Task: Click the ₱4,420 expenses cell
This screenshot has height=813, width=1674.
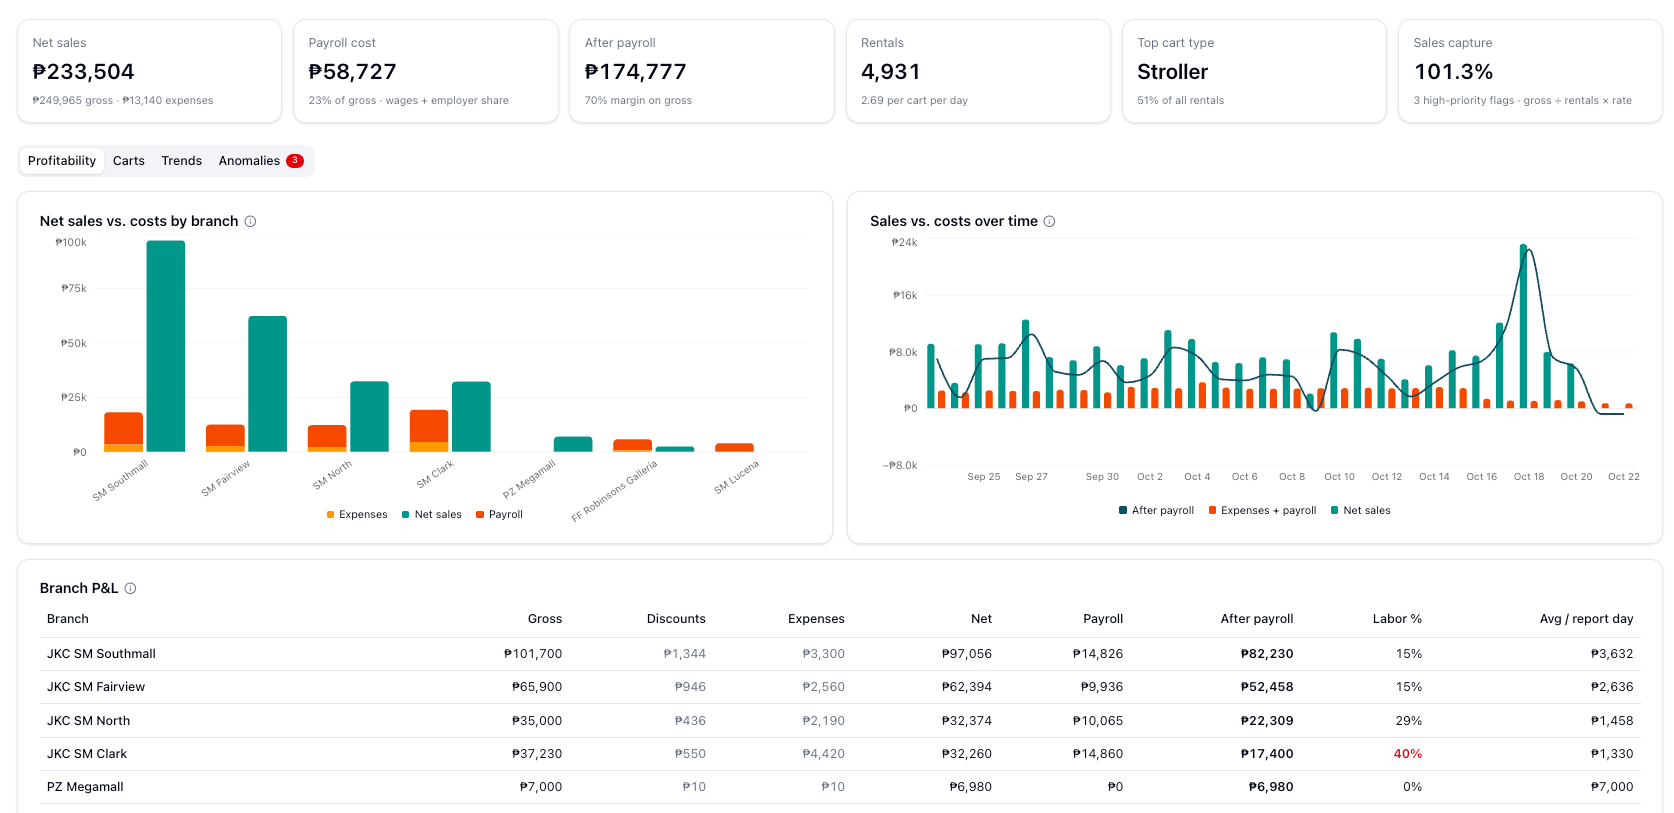Action: point(823,754)
